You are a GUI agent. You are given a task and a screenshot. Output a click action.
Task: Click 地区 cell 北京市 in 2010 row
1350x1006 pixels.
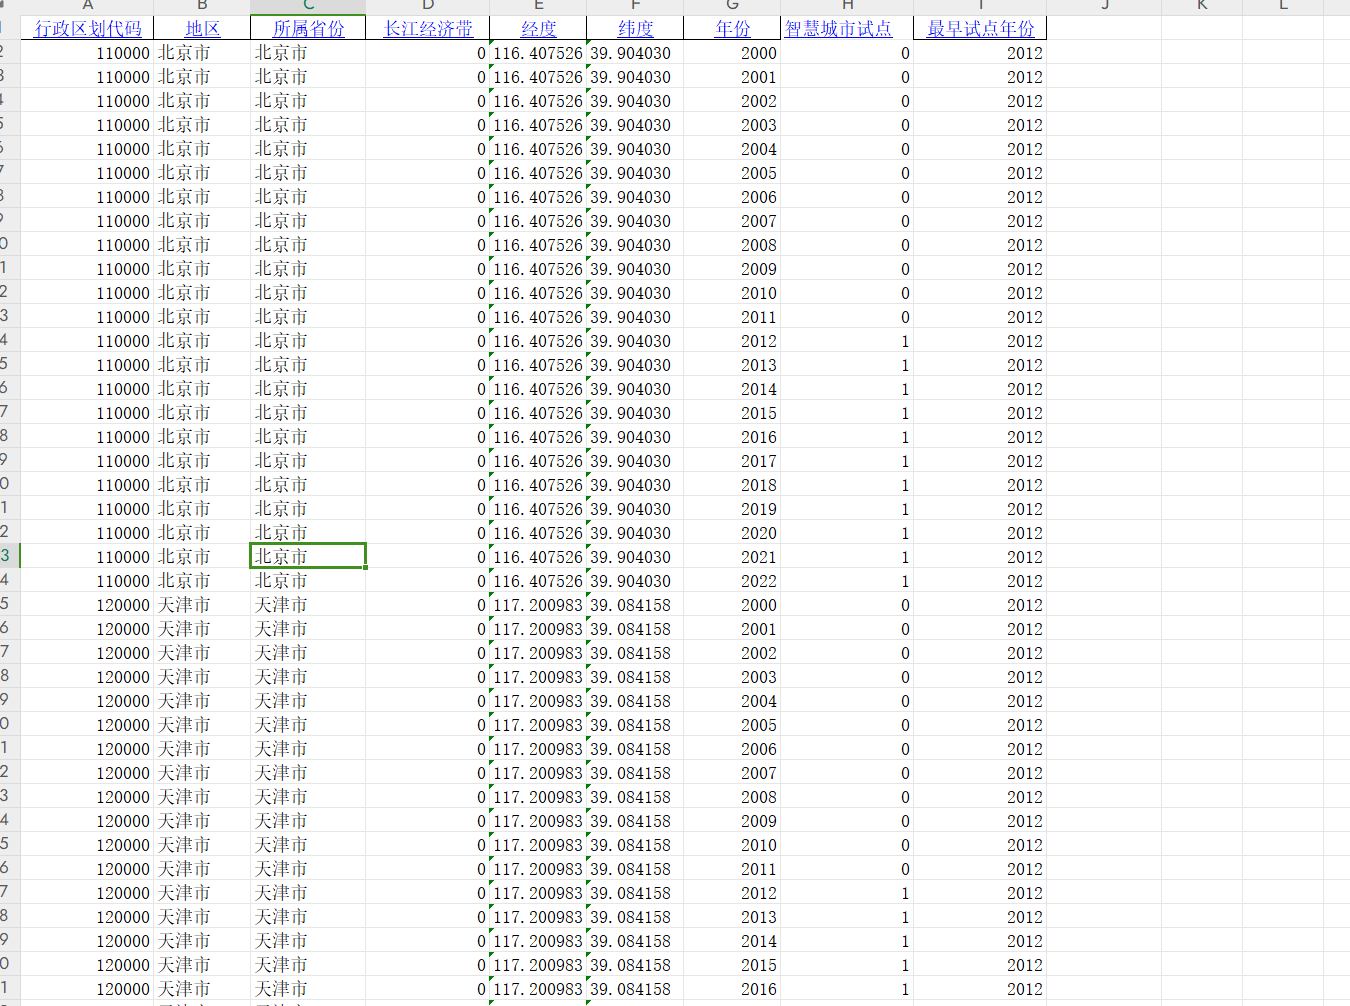tap(202, 293)
